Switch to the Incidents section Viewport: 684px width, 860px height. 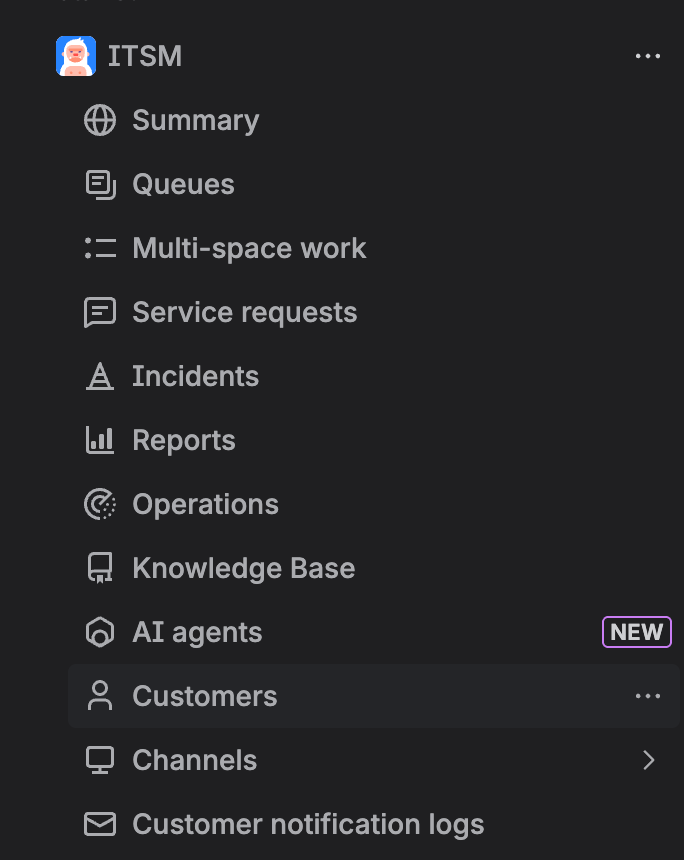tap(195, 376)
